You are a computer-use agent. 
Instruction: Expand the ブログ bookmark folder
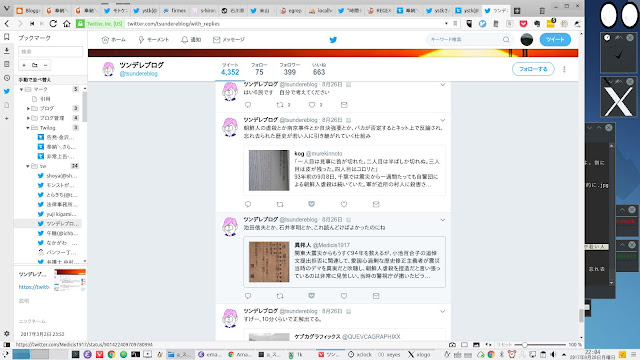click(x=28, y=108)
